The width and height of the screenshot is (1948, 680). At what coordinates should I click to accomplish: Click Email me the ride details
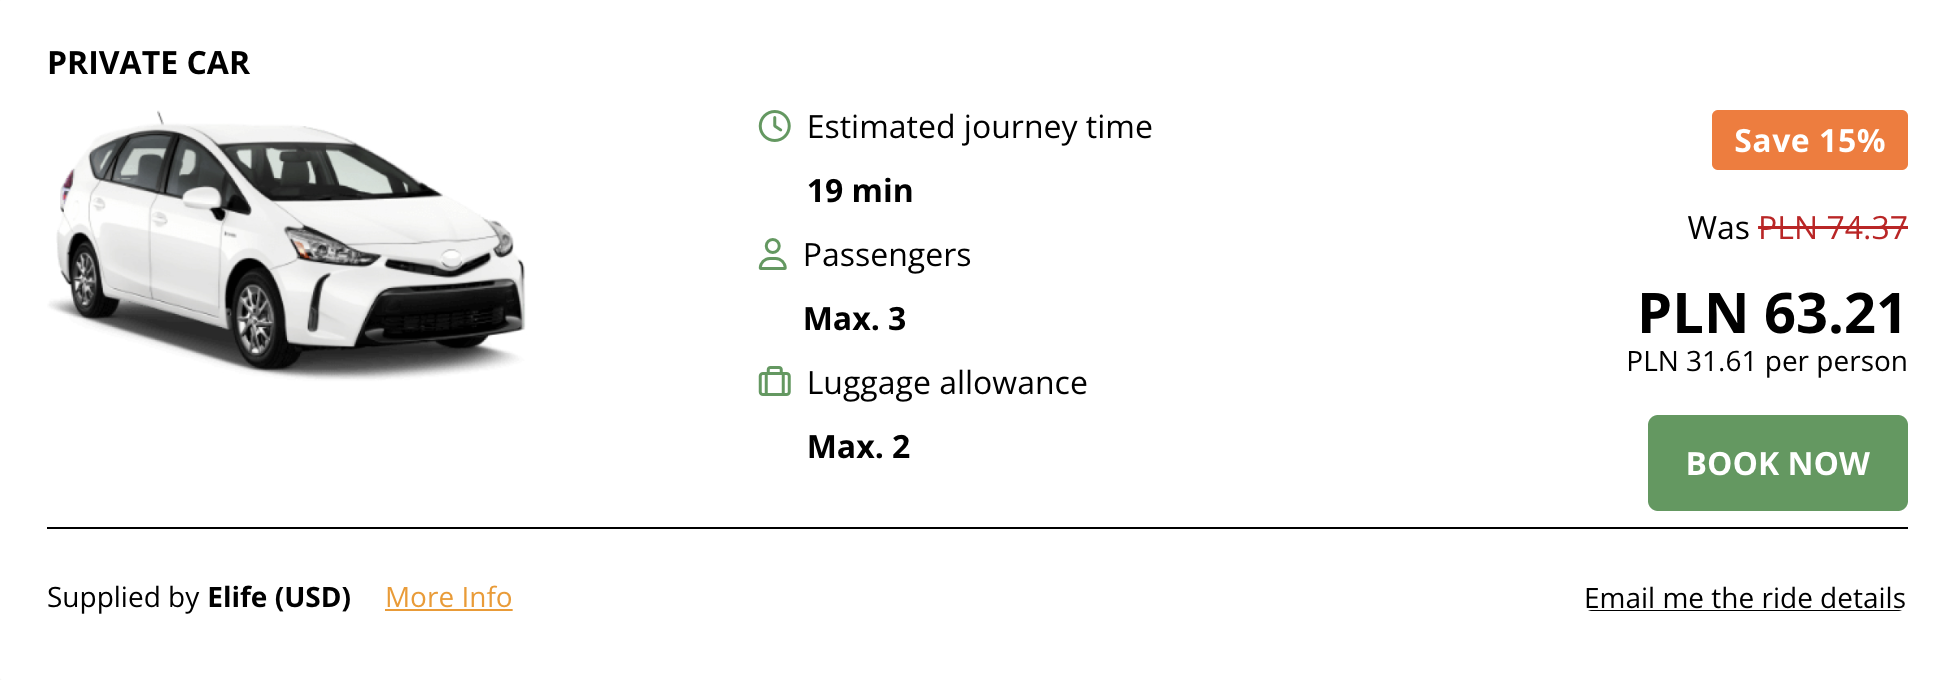pyautogui.click(x=1744, y=598)
